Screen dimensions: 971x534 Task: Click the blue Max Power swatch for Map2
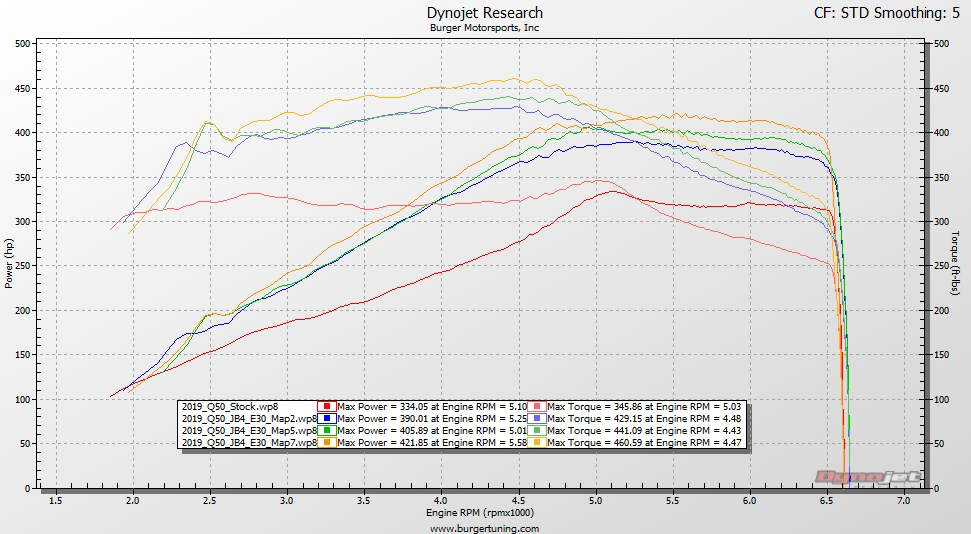(x=326, y=419)
